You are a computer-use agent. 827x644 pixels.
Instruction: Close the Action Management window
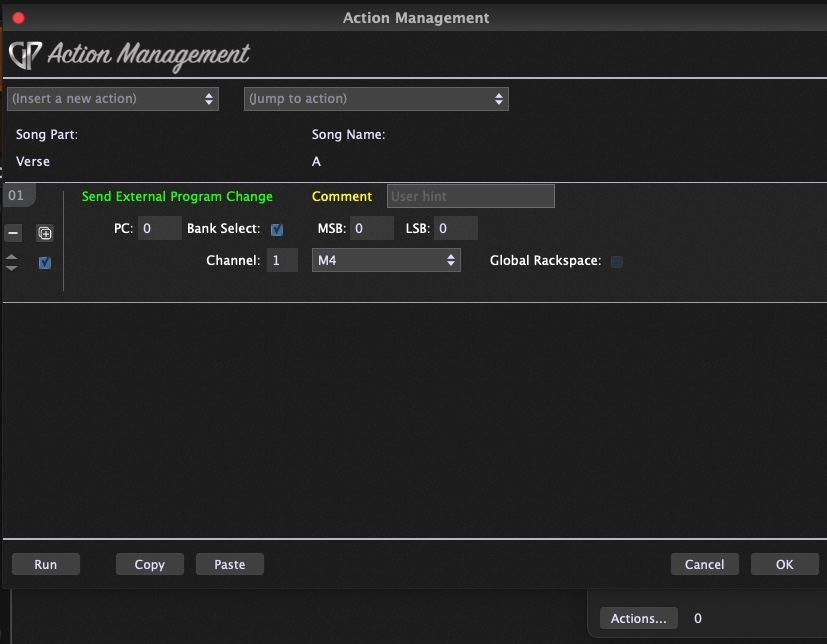18,18
